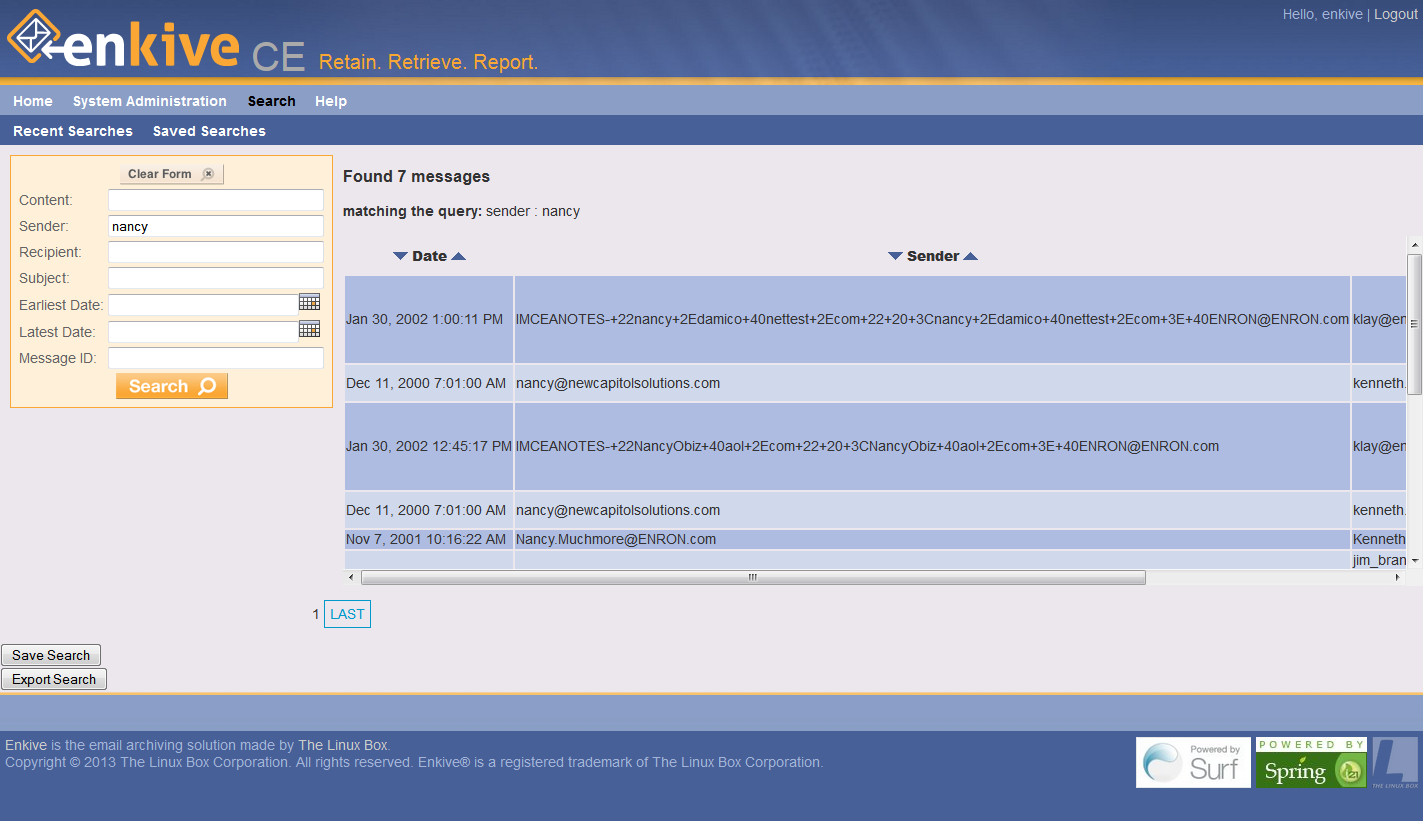Open the Earliest Date calendar picker
This screenshot has height=821, width=1423.
pos(308,303)
